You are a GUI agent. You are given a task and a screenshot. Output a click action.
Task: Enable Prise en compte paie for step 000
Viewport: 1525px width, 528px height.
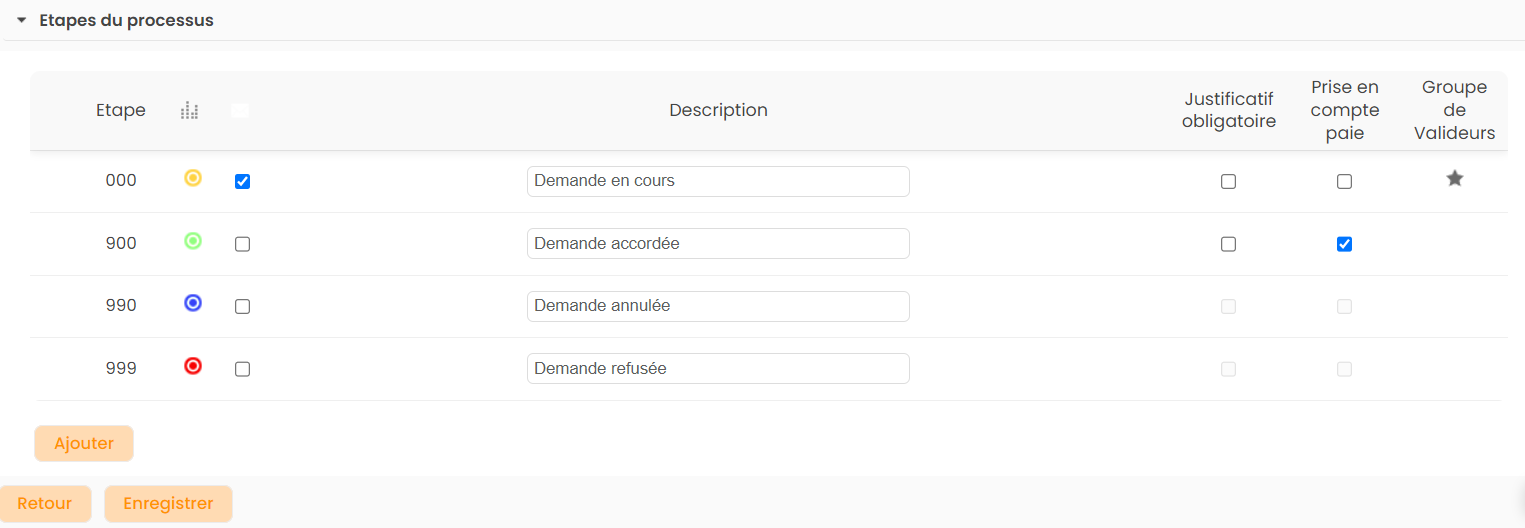tap(1344, 182)
